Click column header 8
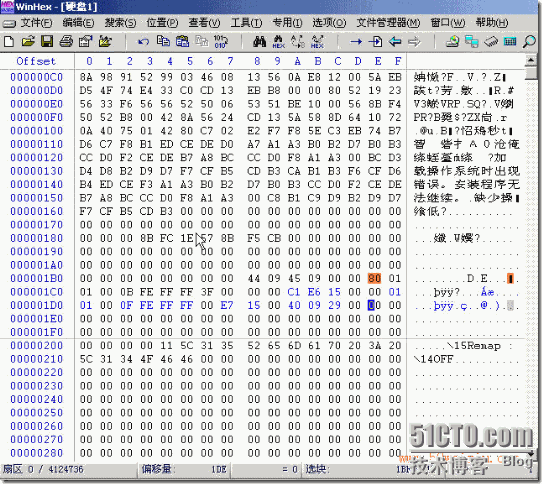The image size is (542, 484). click(257, 61)
